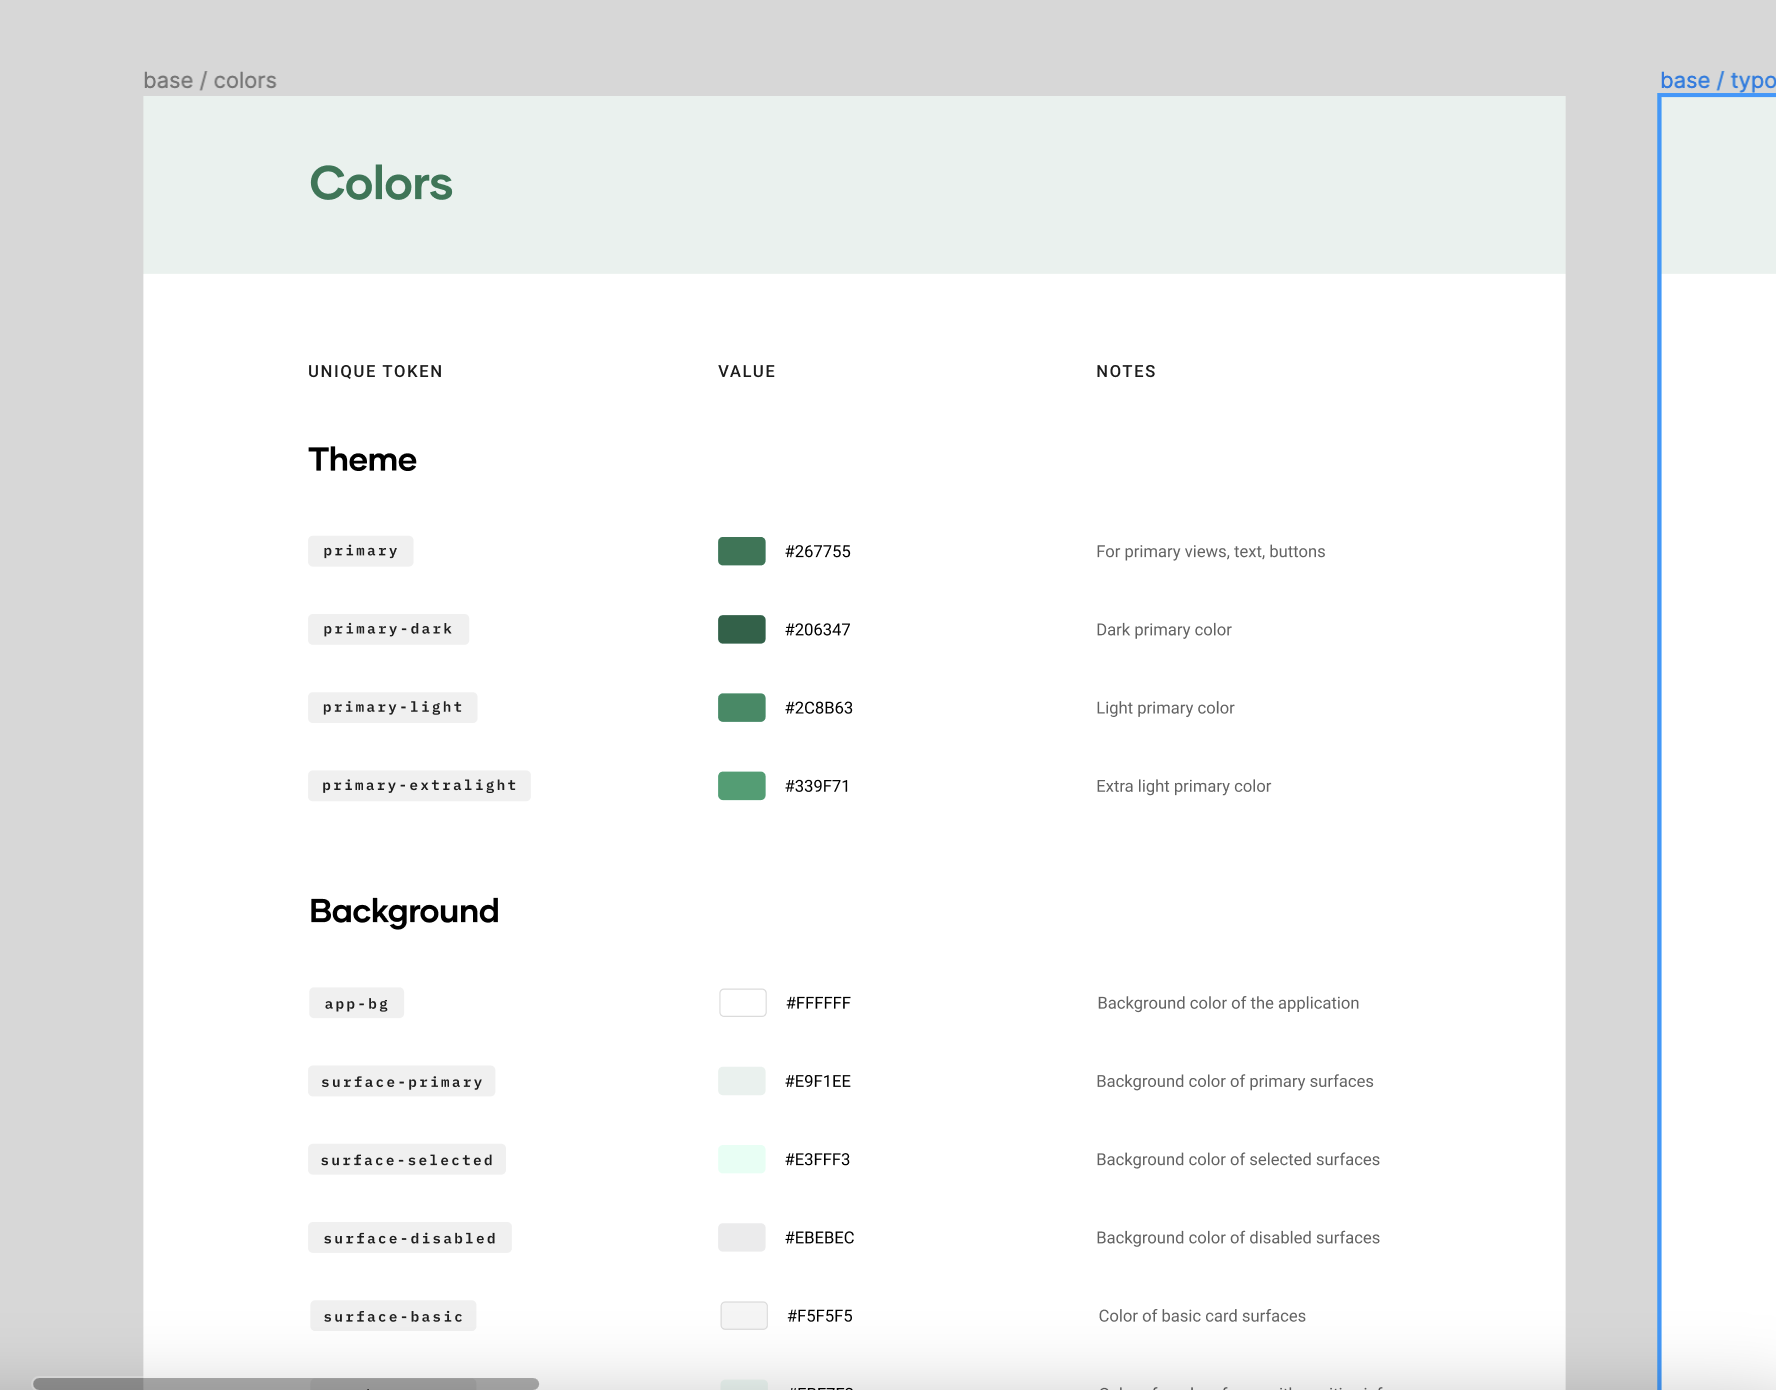Click the "Theme" section heading
The height and width of the screenshot is (1390, 1776).
(362, 460)
